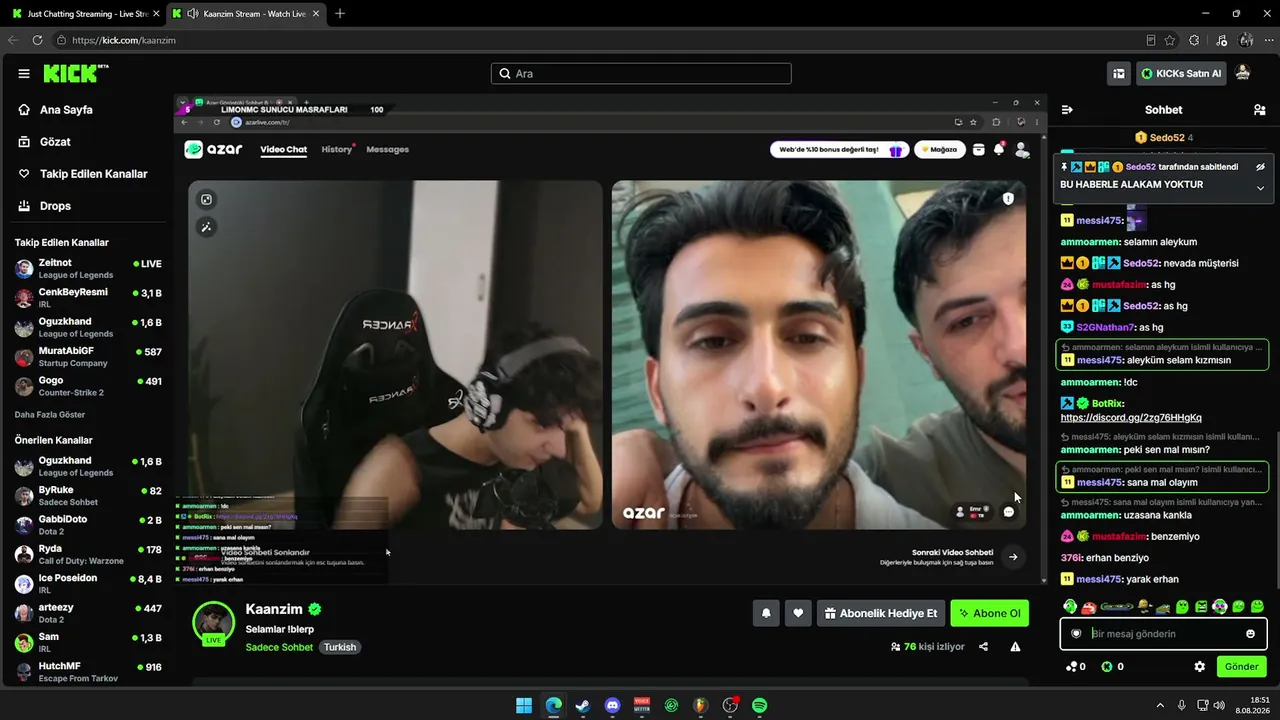Open arteezy recommended channel

click(x=88, y=613)
